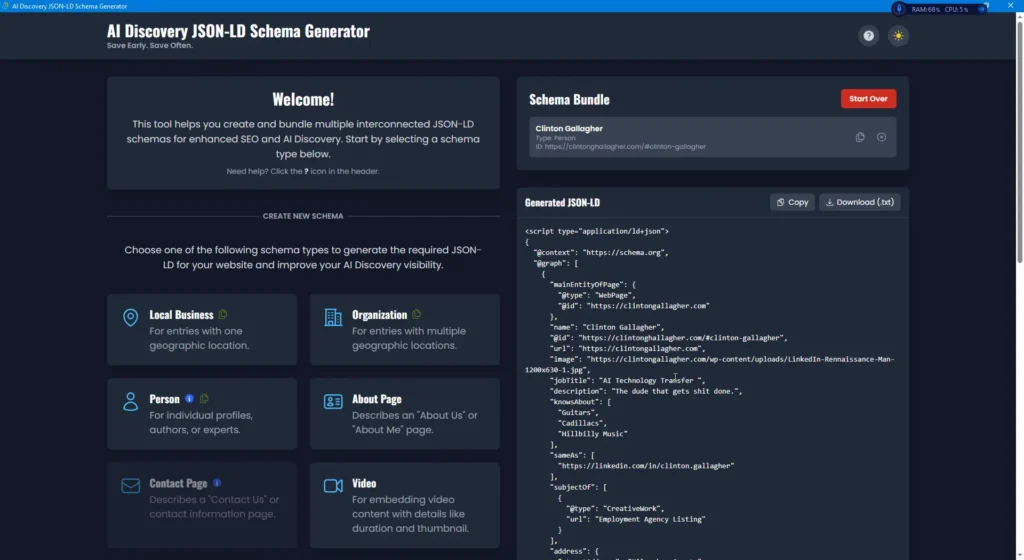Click the About Page ID card icon
The image size is (1024, 560).
[x=333, y=401]
